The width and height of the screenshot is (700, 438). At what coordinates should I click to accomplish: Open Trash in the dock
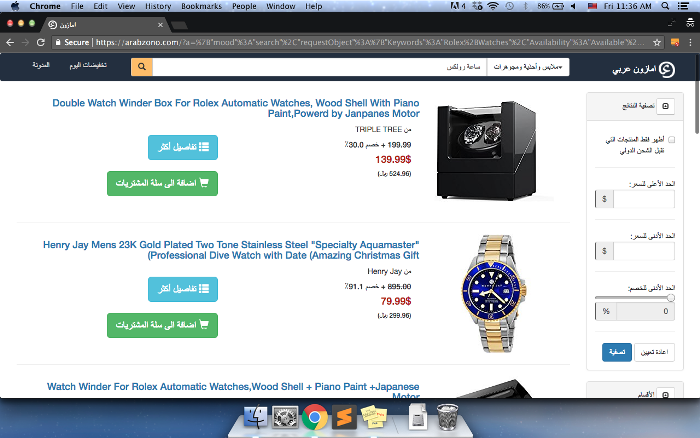tap(447, 416)
